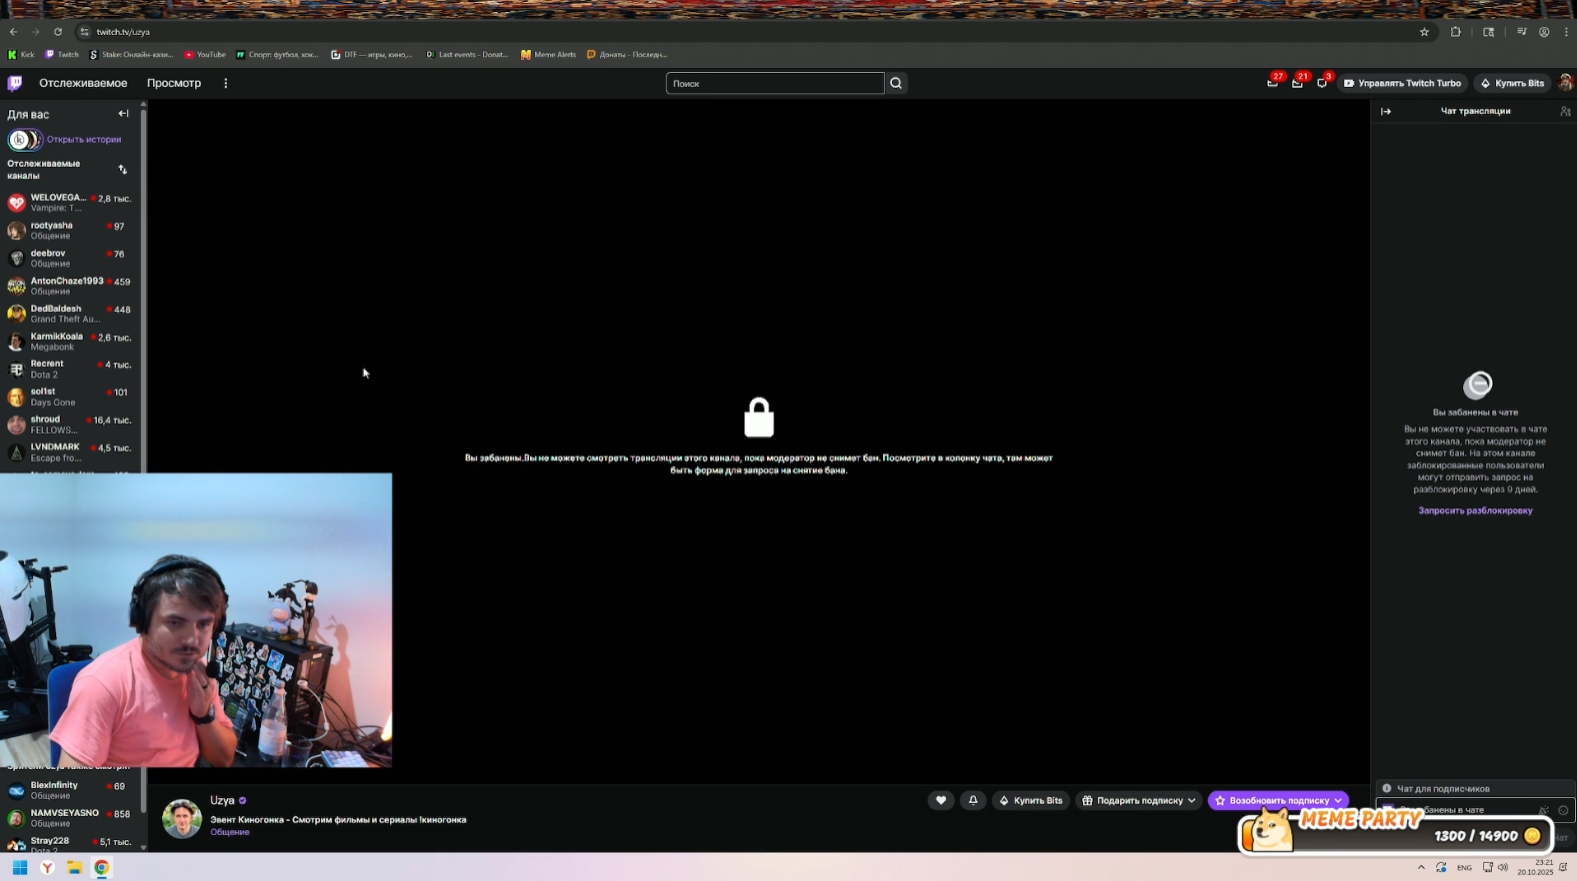Click Купить Bits under the stream
This screenshot has height=881, width=1577.
pyautogui.click(x=1031, y=800)
